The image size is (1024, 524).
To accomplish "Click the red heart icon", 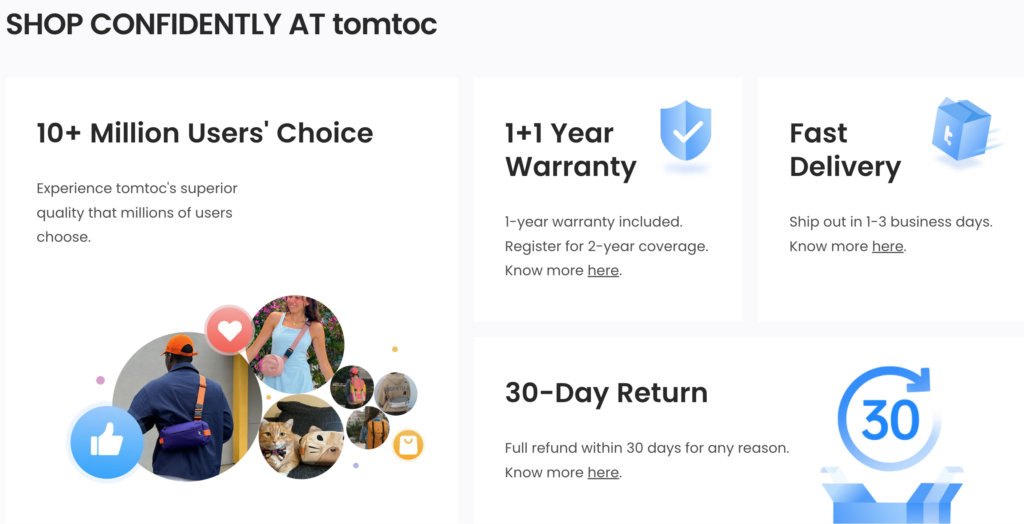I will (x=230, y=329).
